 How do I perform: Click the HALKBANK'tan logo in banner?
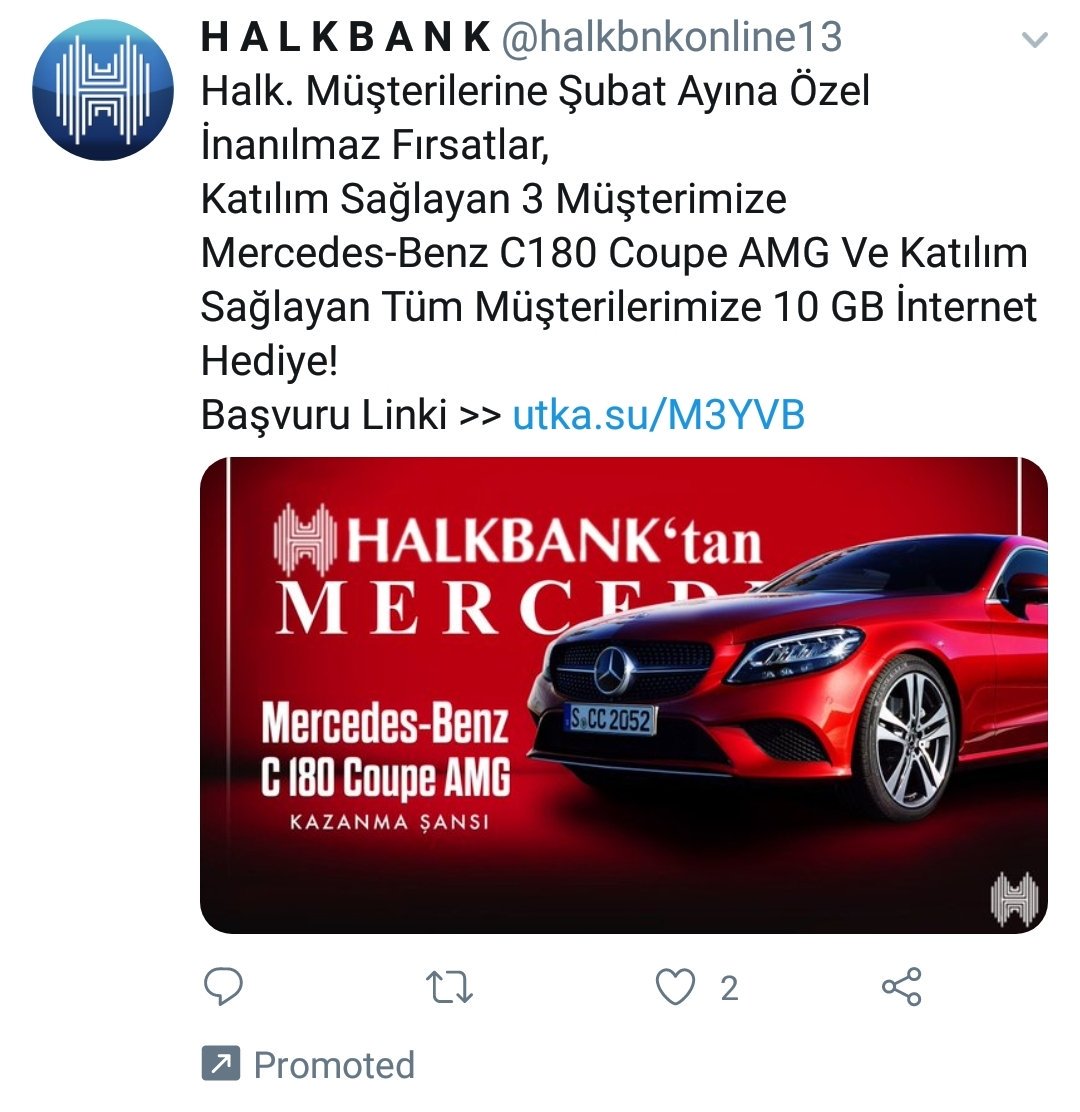[x=518, y=540]
